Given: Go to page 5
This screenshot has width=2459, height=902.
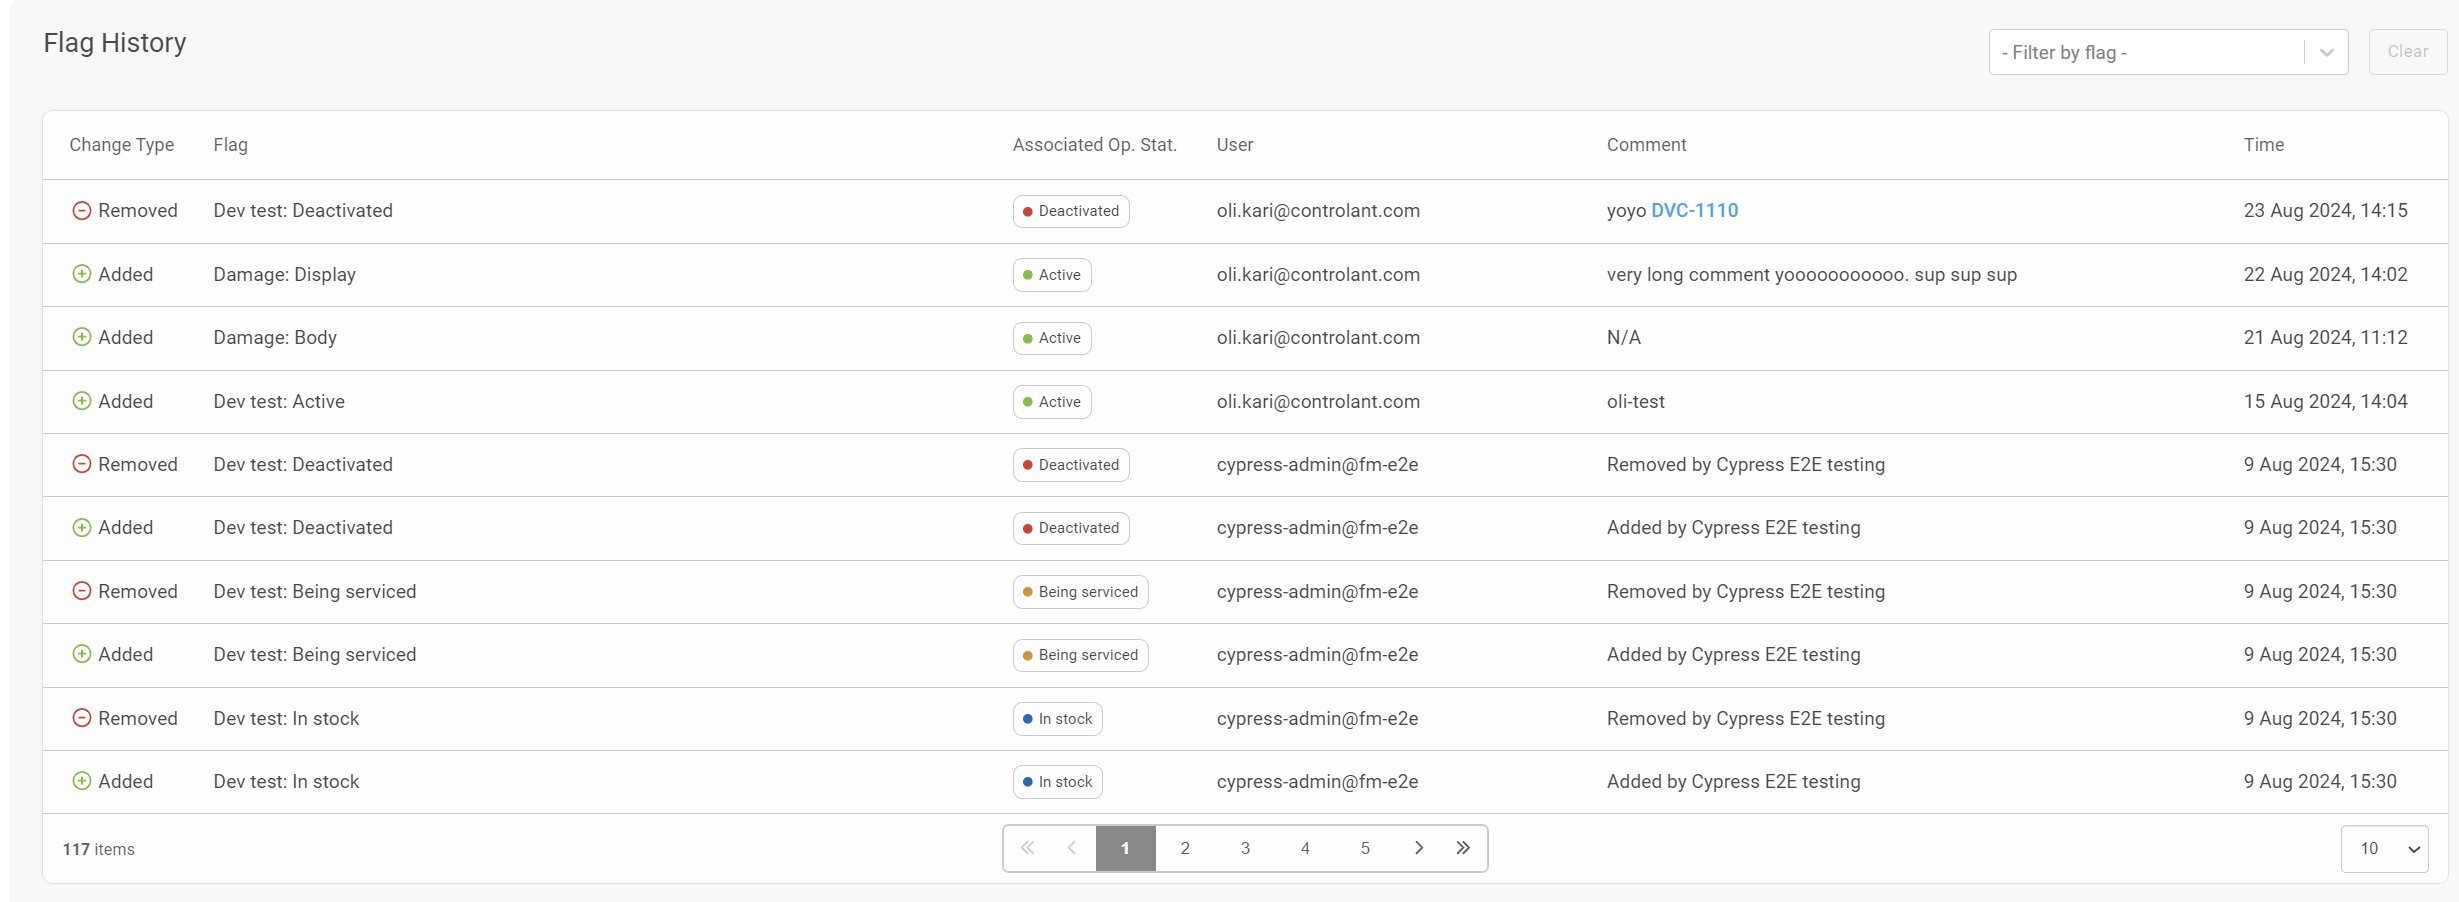Looking at the screenshot, I should pyautogui.click(x=1365, y=848).
